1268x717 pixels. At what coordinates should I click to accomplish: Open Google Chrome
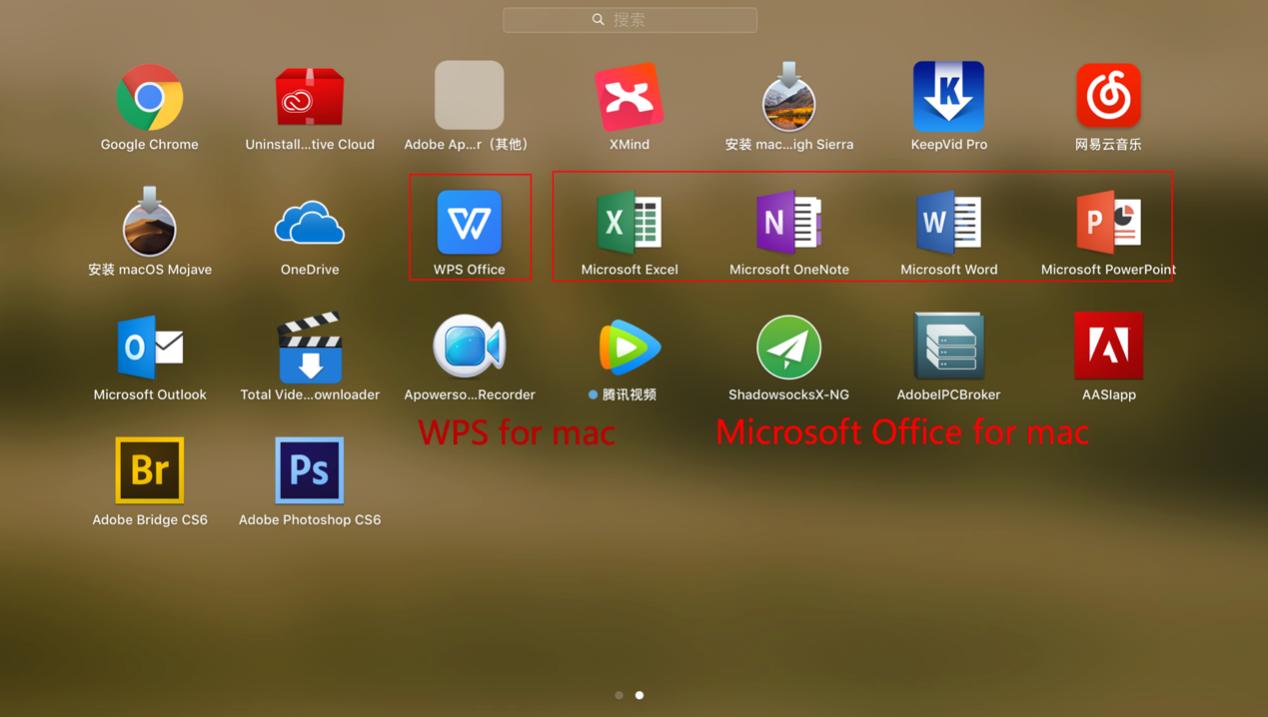[x=149, y=95]
